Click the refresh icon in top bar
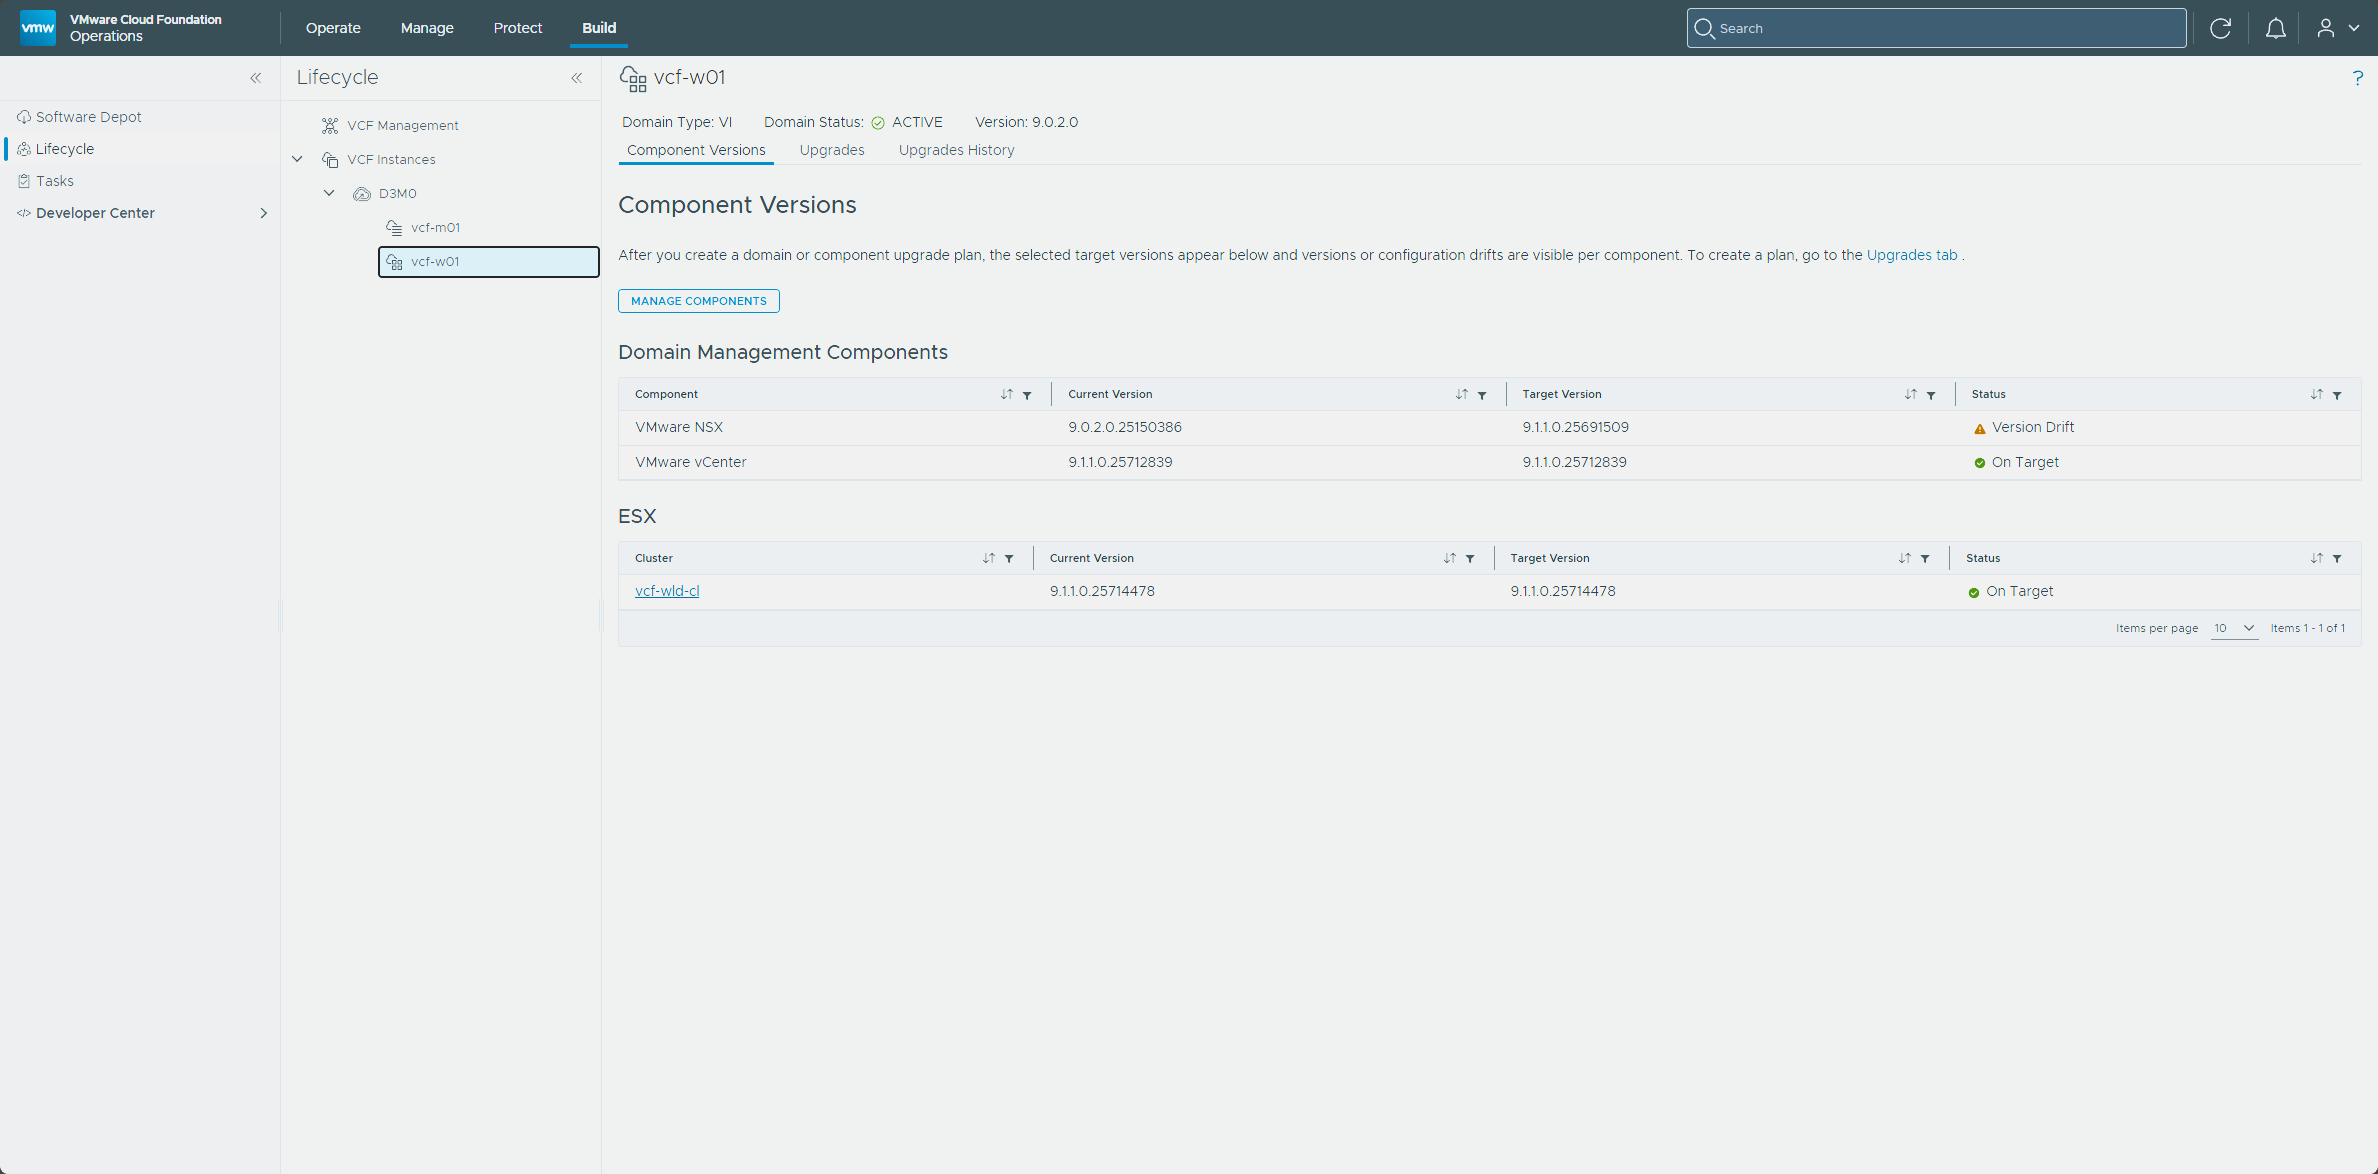This screenshot has width=2378, height=1174. [2220, 28]
